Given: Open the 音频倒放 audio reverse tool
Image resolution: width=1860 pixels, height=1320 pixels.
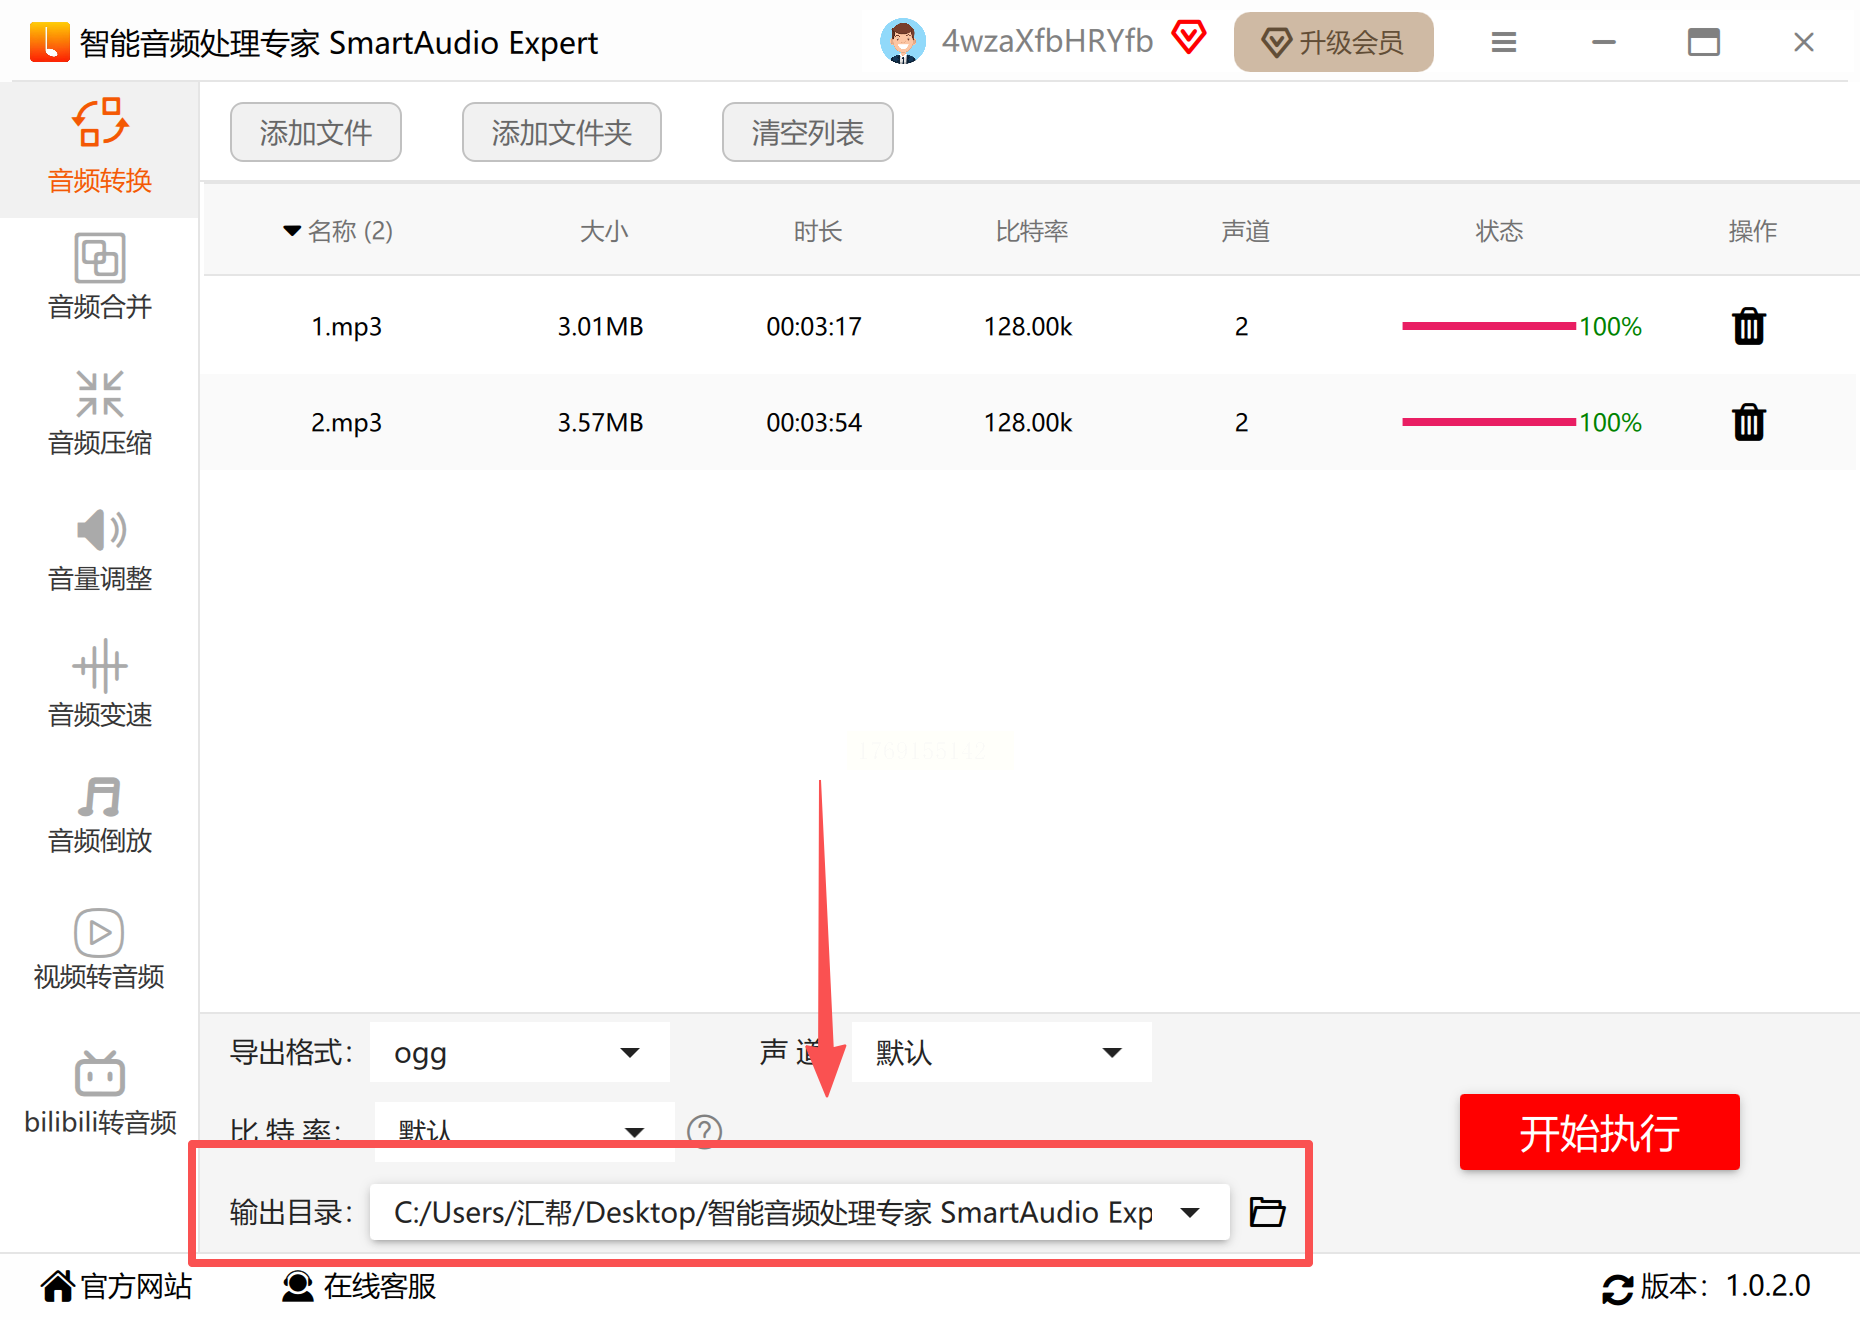Looking at the screenshot, I should 100,814.
